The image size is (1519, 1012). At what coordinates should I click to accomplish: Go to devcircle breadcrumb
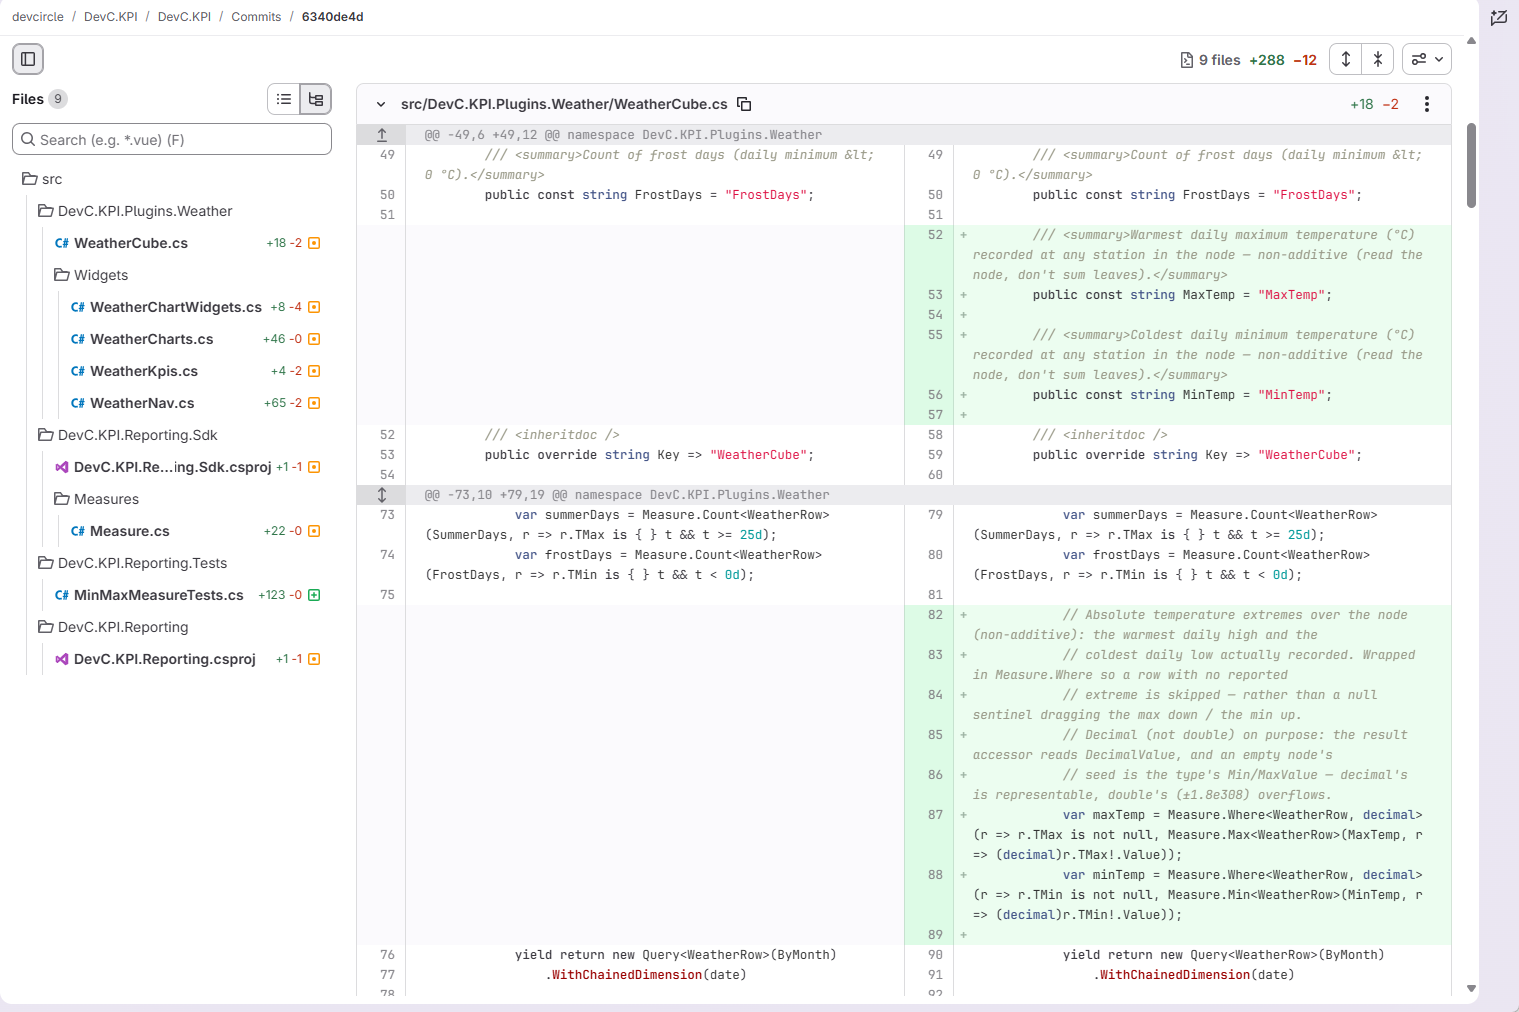[38, 17]
